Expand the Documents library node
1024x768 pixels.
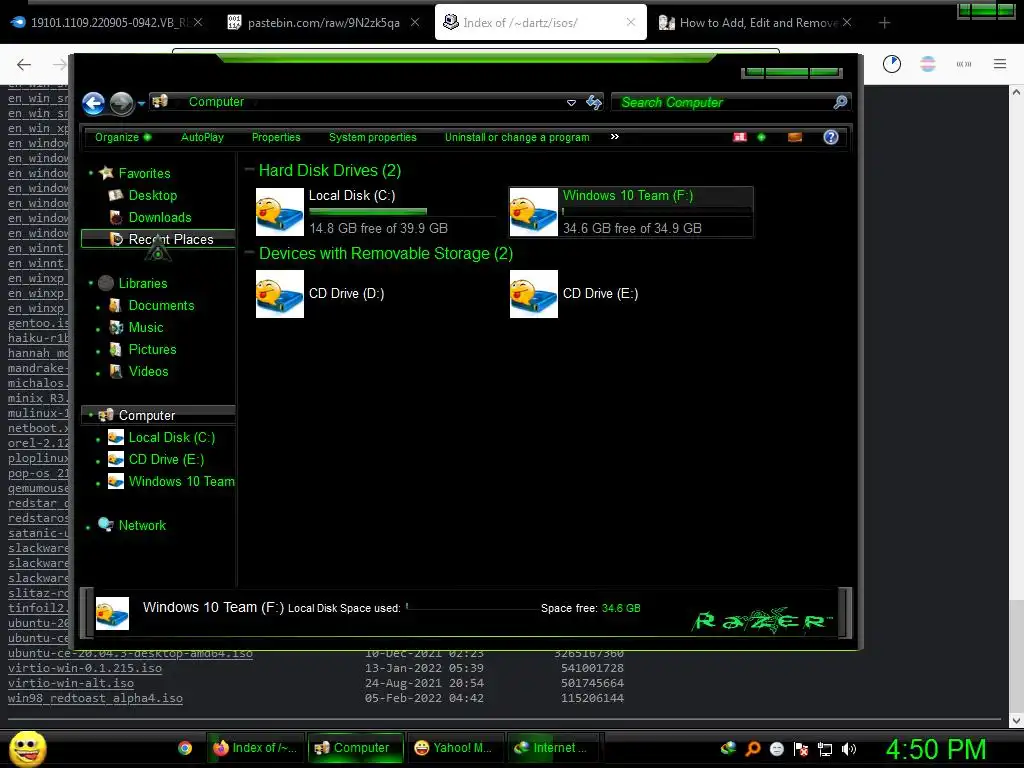pyautogui.click(x=98, y=306)
